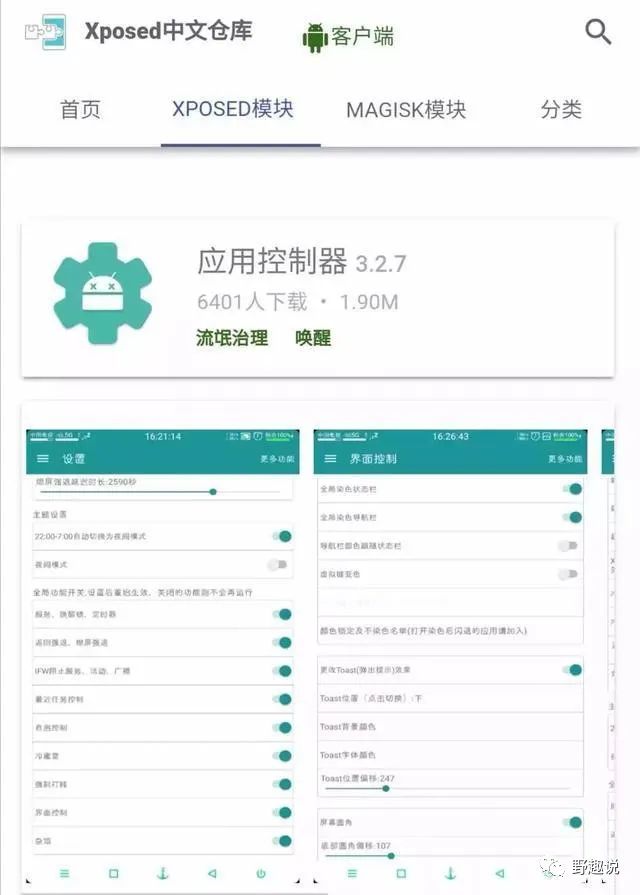The width and height of the screenshot is (640, 895).
Task: Open the 流氓治理 tag
Action: tap(232, 337)
